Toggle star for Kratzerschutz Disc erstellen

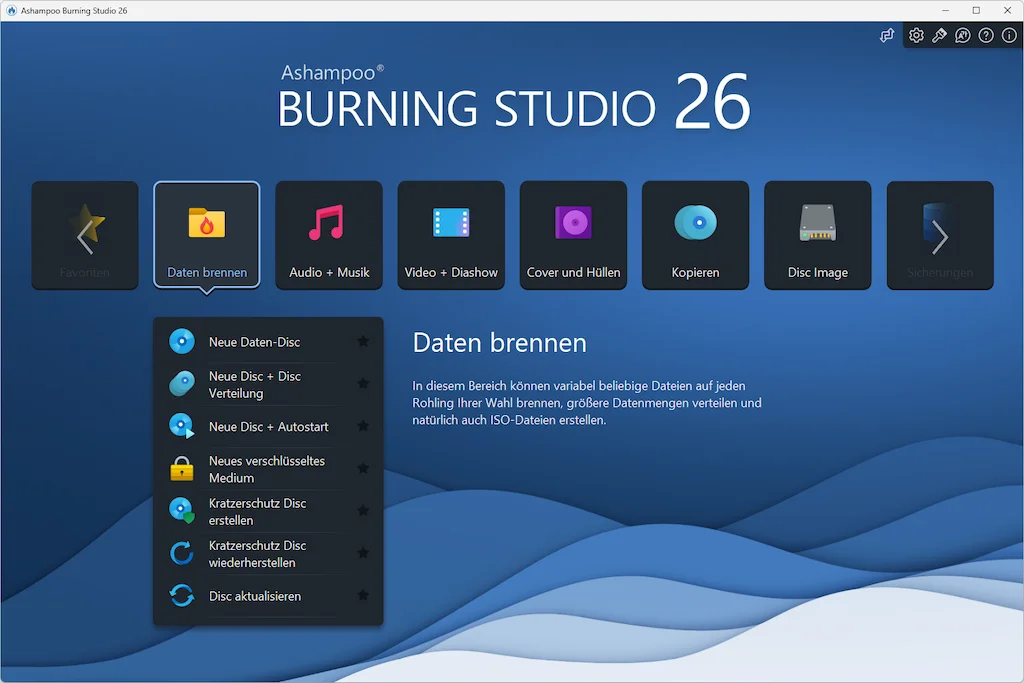point(363,511)
